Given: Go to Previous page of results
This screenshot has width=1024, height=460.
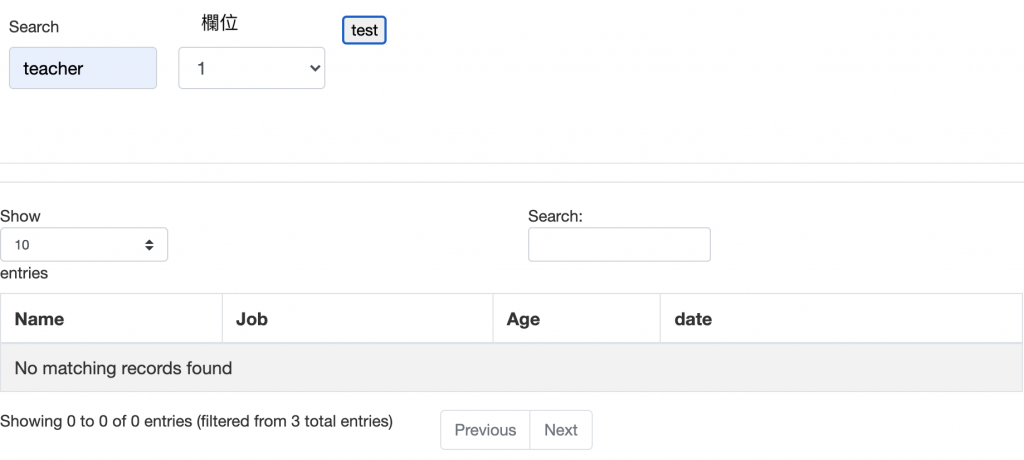Looking at the screenshot, I should (x=485, y=430).
